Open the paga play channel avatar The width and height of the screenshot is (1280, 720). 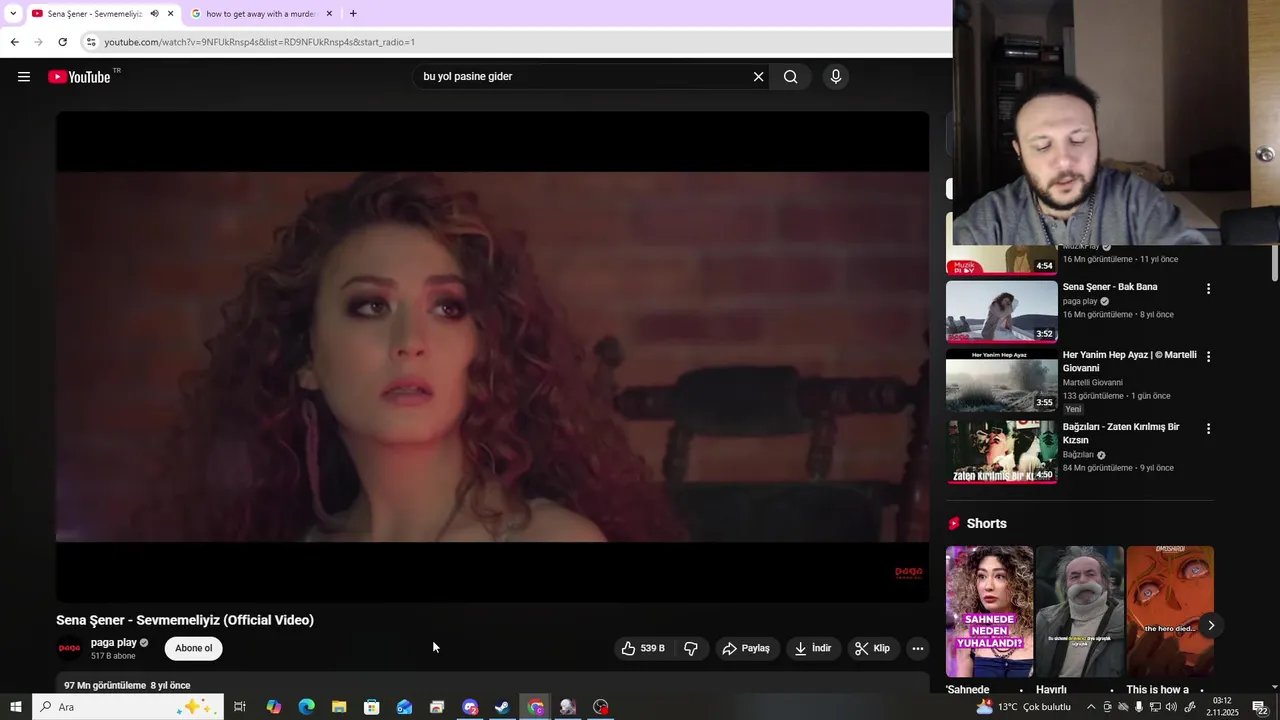coord(69,648)
